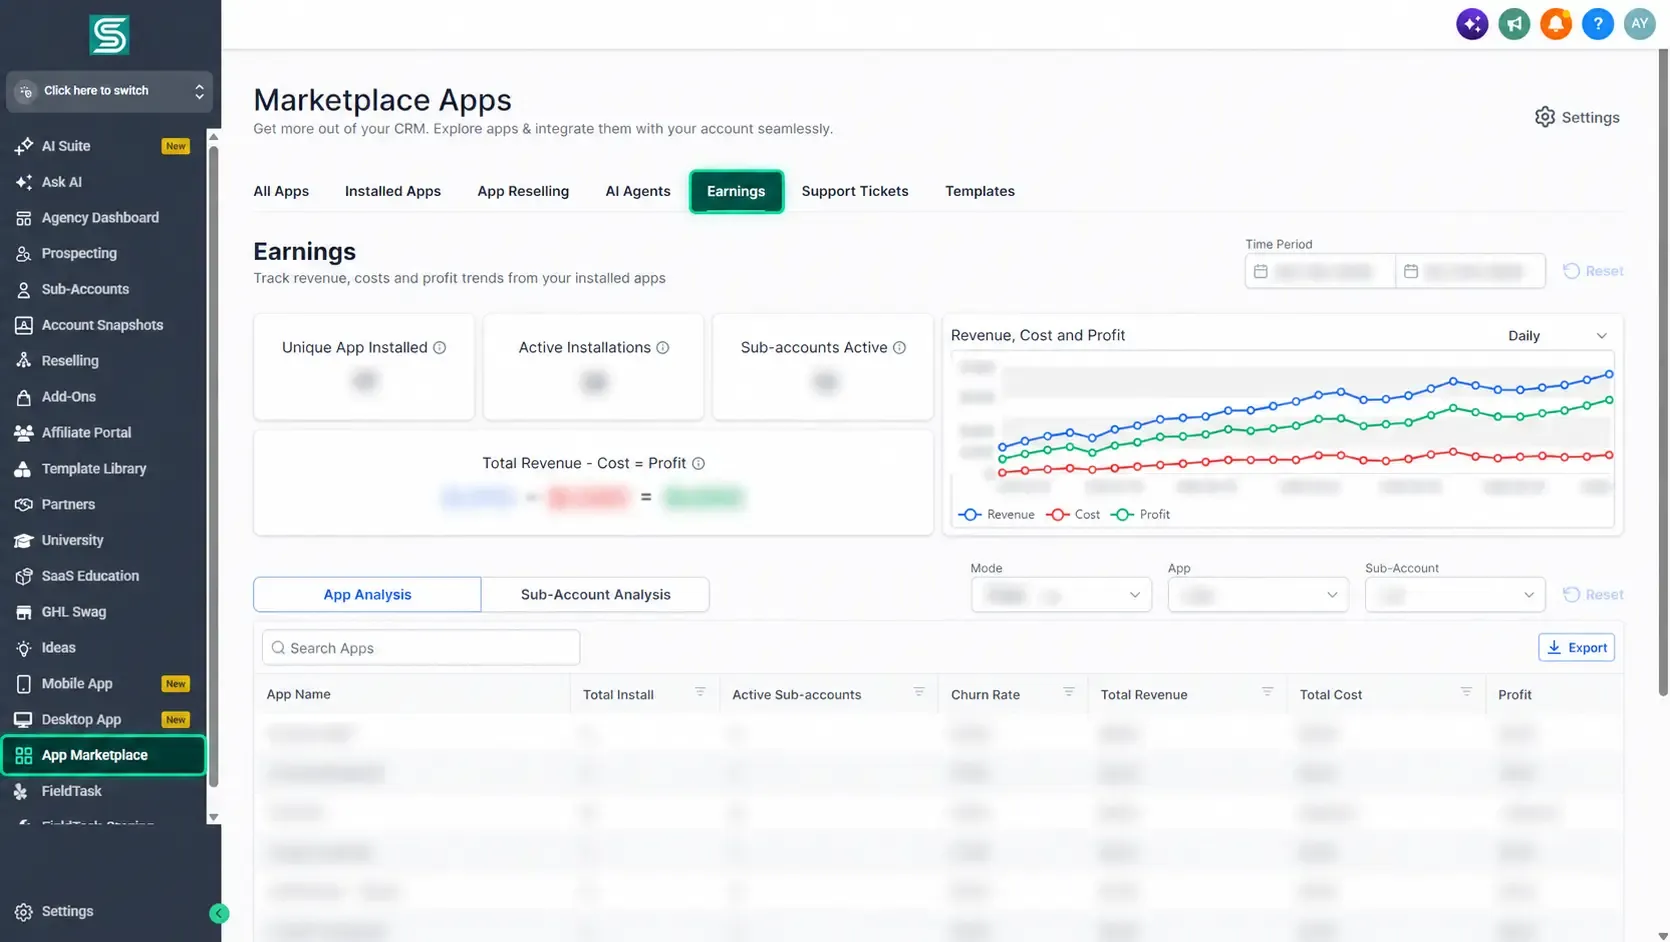Open Total Revenue column filter
The image size is (1670, 942).
1267,692
